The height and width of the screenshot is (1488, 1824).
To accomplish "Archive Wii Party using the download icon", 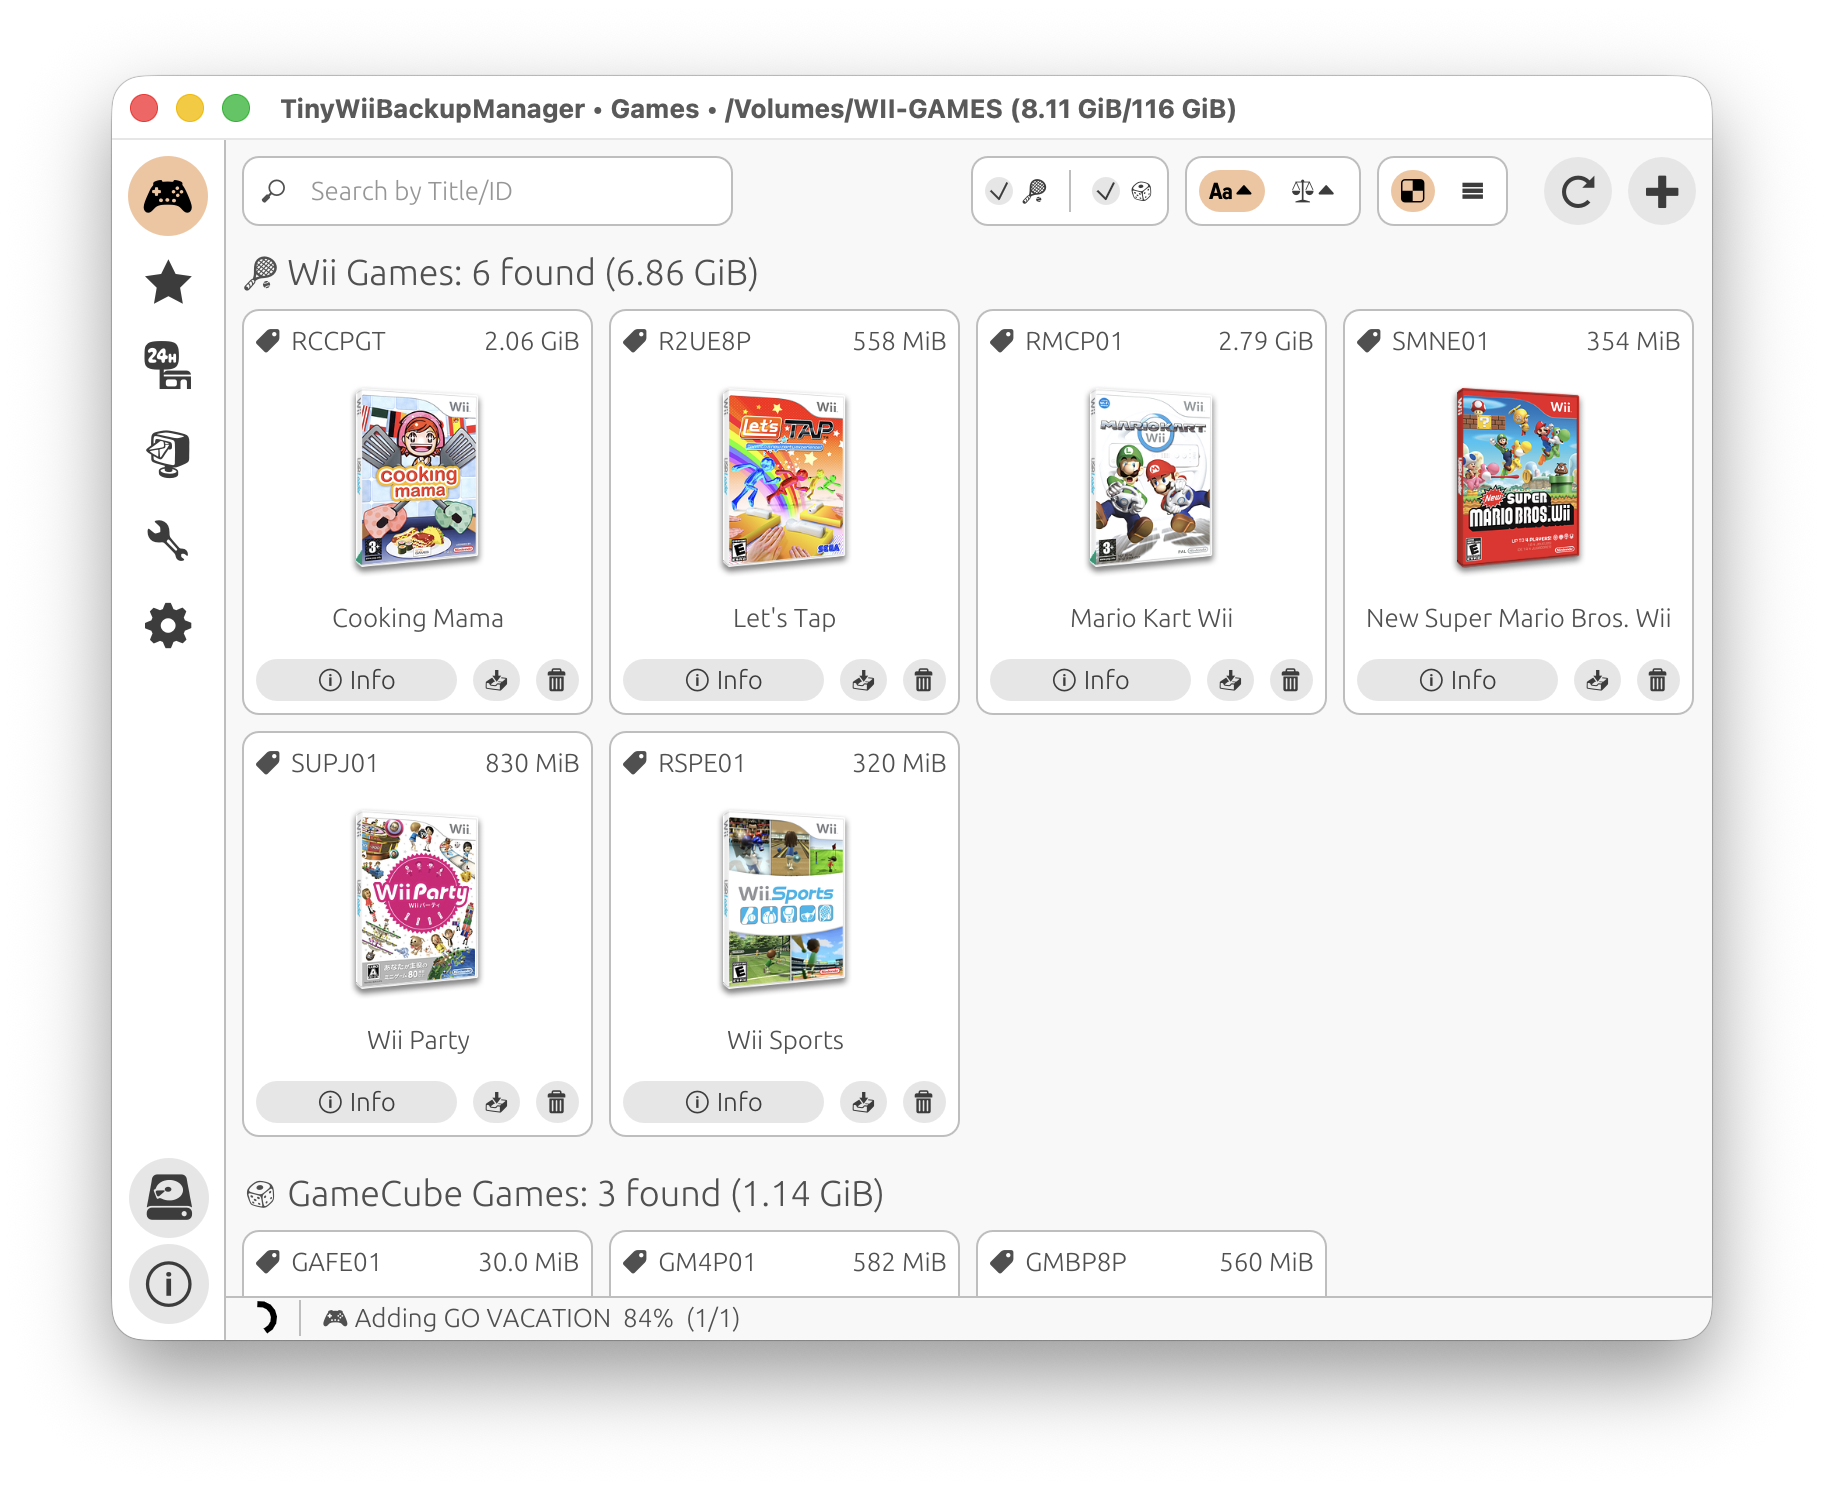I will [x=496, y=1102].
